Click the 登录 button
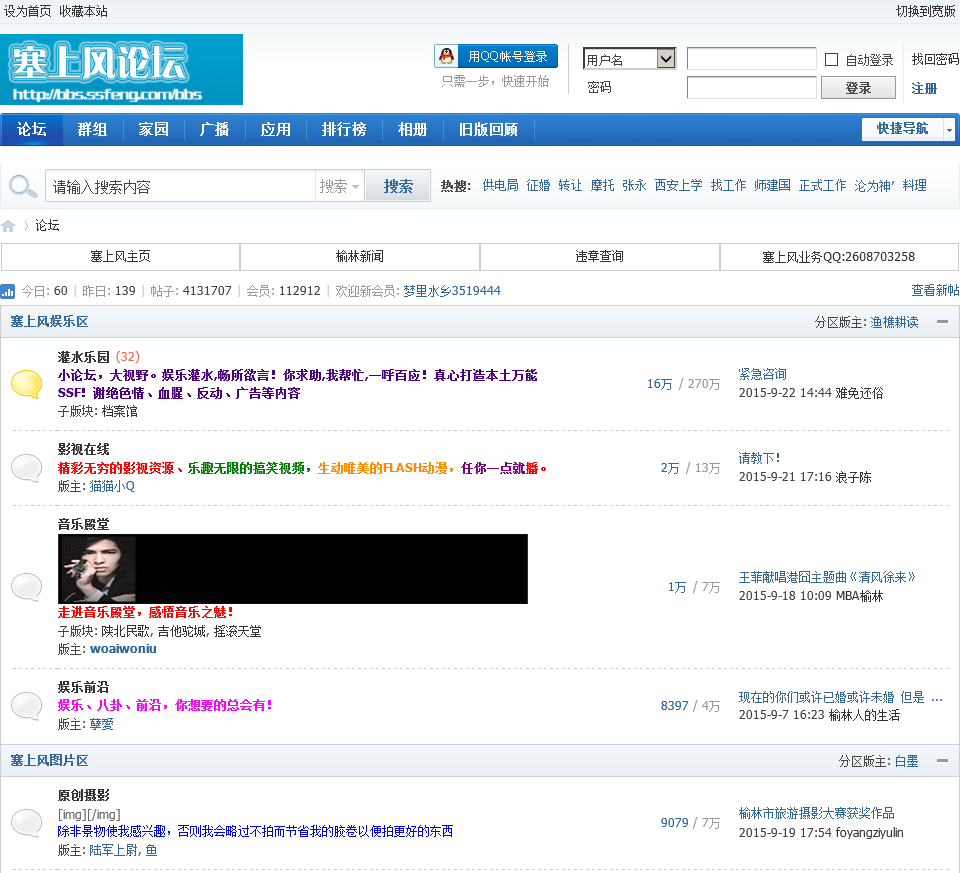Viewport: 960px width, 873px height. pyautogui.click(x=858, y=88)
